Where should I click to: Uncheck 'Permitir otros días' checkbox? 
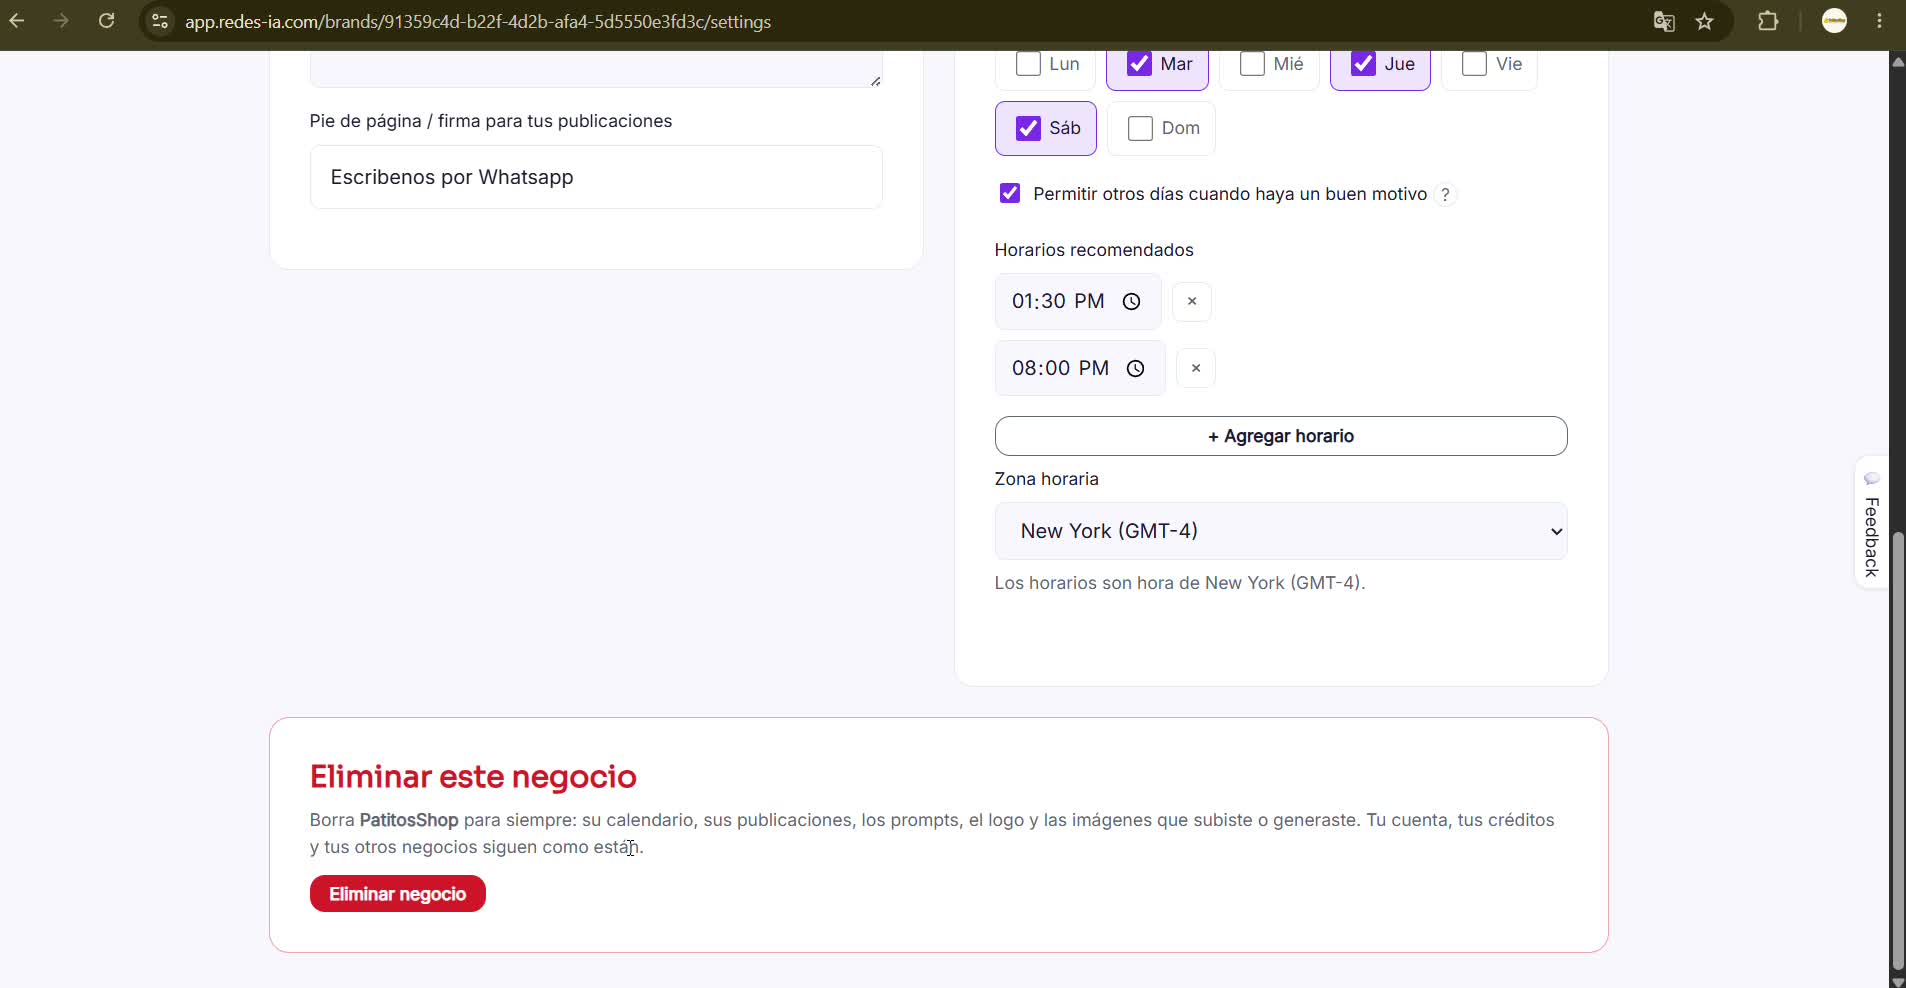click(1010, 193)
